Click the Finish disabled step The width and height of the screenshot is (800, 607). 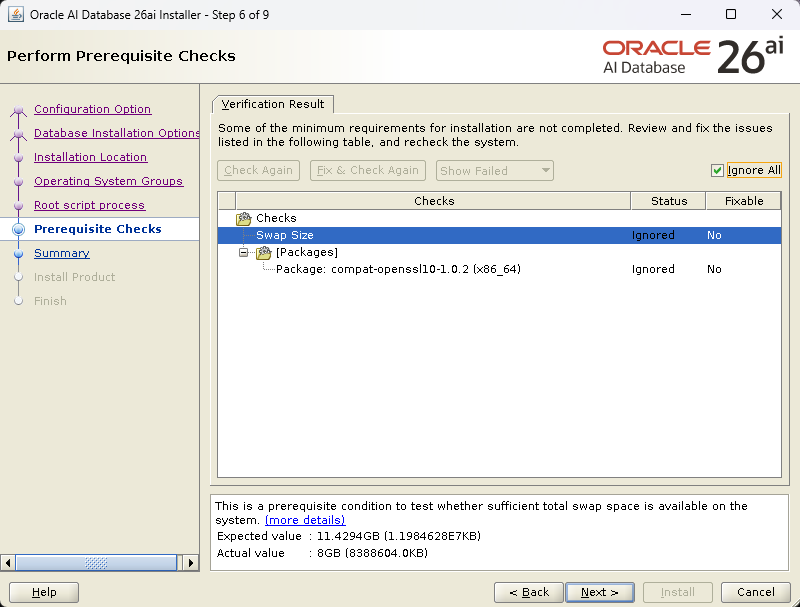click(50, 301)
